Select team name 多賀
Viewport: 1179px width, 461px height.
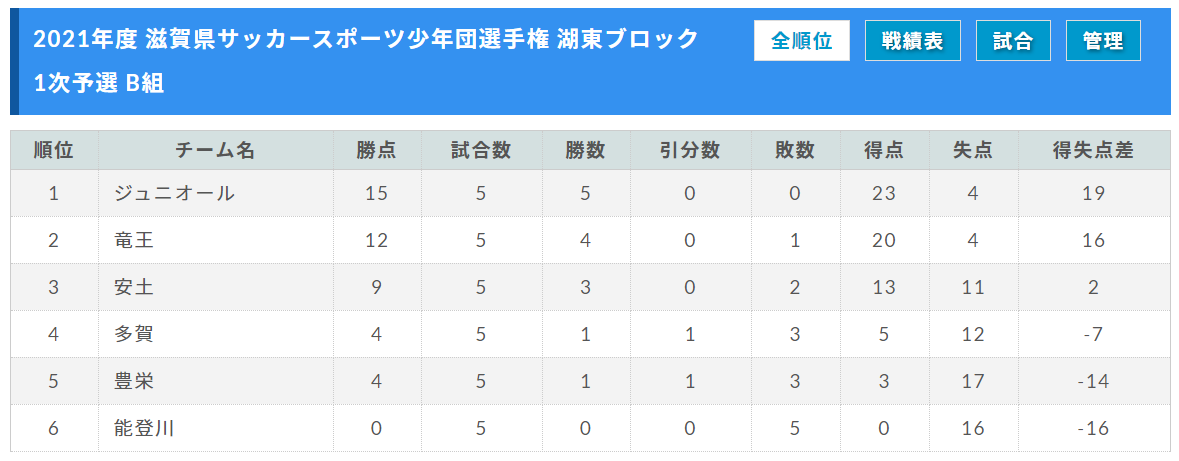(134, 334)
